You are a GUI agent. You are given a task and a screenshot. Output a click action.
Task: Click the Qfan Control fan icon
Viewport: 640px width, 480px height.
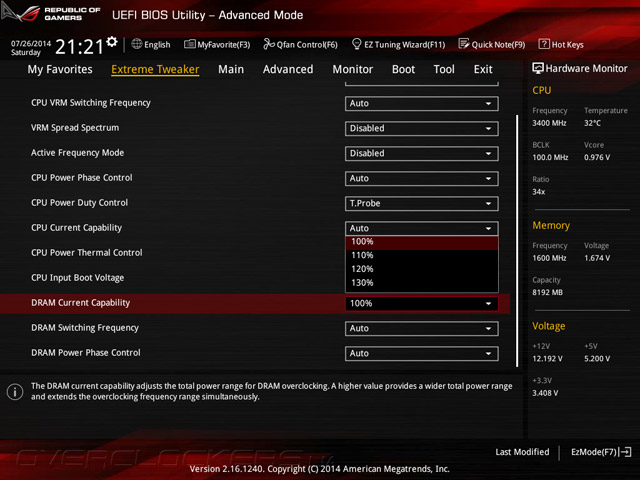tap(269, 44)
